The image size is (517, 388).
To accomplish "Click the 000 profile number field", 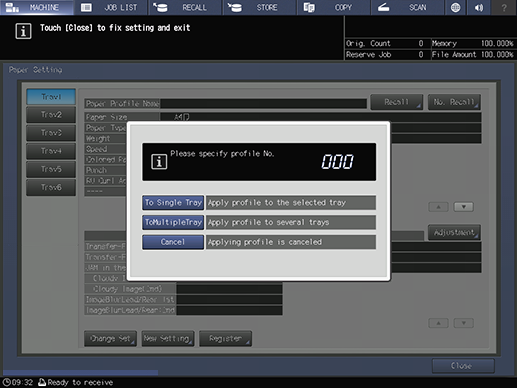I will [x=337, y=162].
